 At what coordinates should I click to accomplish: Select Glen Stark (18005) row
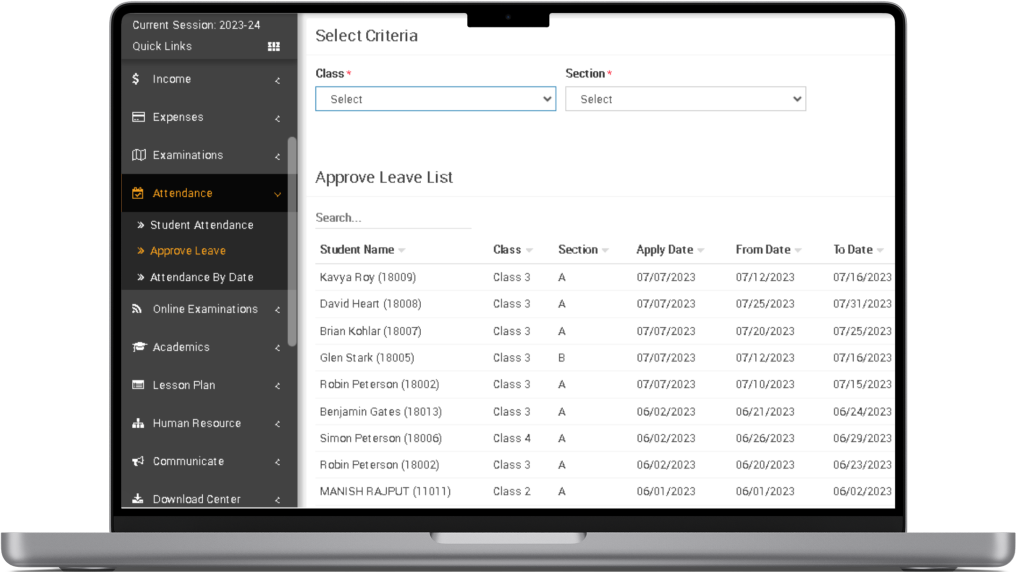(605, 358)
